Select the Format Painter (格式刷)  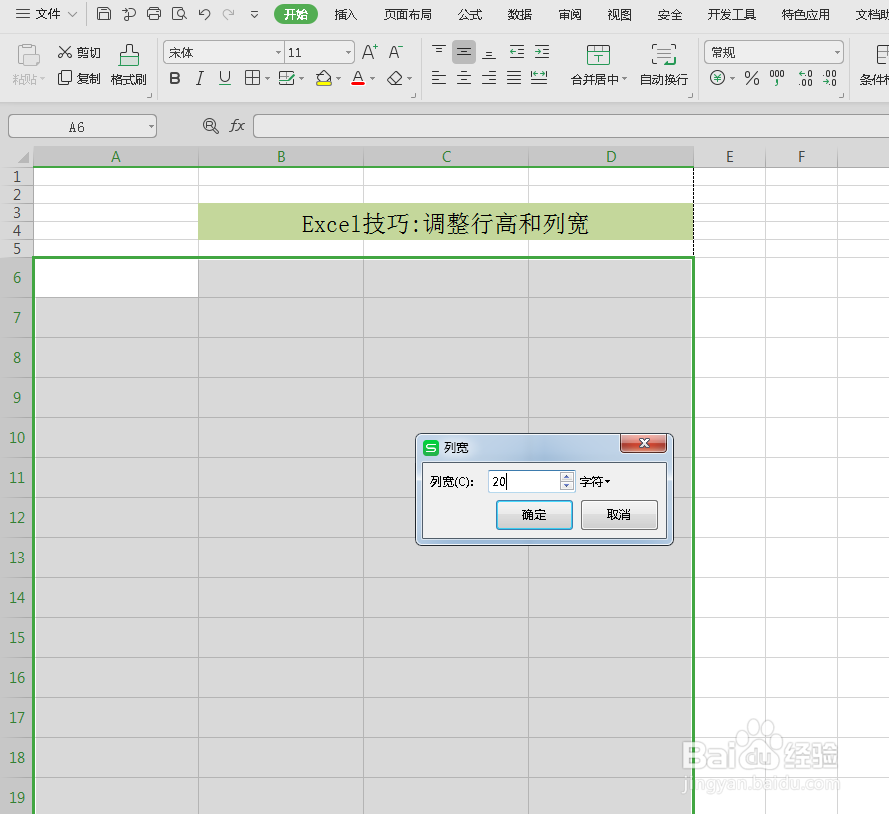[129, 65]
